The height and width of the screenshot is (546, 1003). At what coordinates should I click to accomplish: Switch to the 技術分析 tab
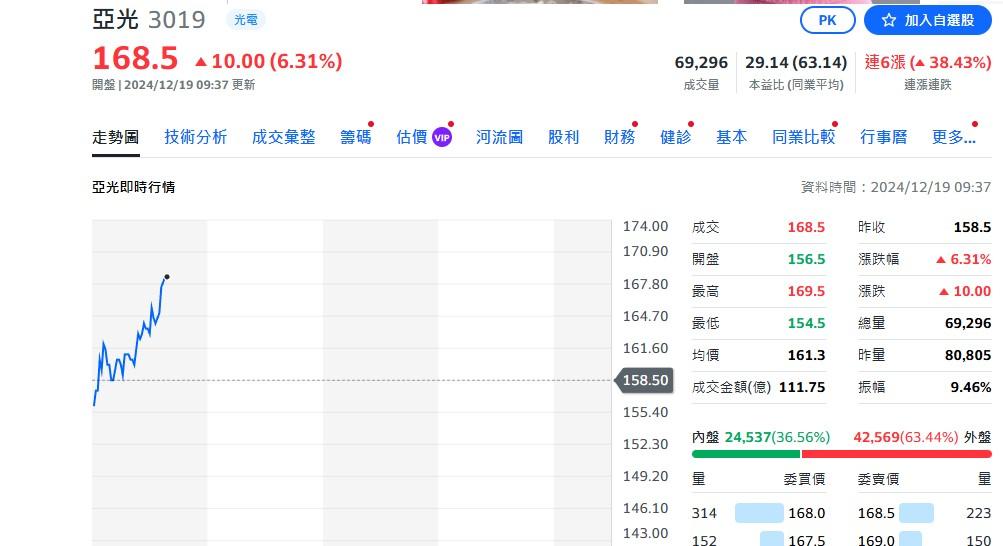coord(196,137)
